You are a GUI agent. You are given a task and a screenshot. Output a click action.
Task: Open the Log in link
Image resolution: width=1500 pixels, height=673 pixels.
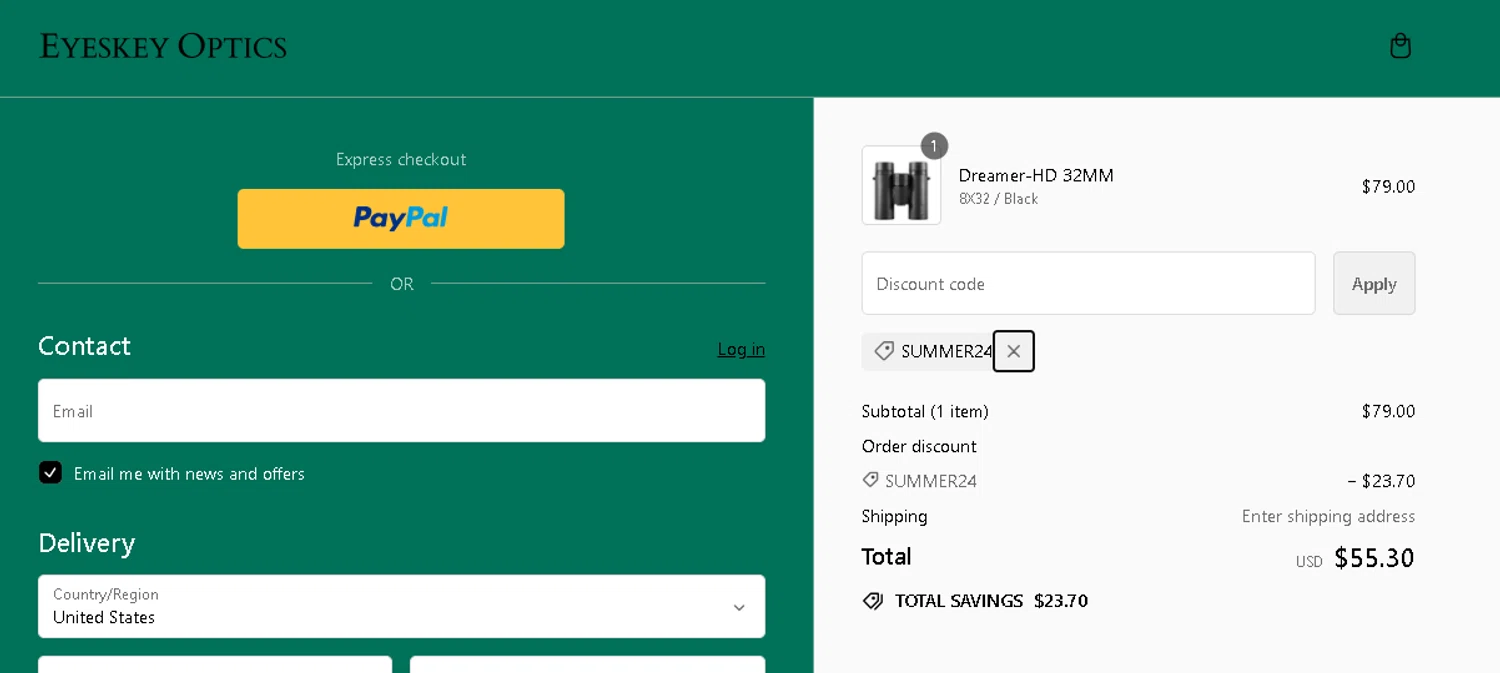tap(741, 349)
